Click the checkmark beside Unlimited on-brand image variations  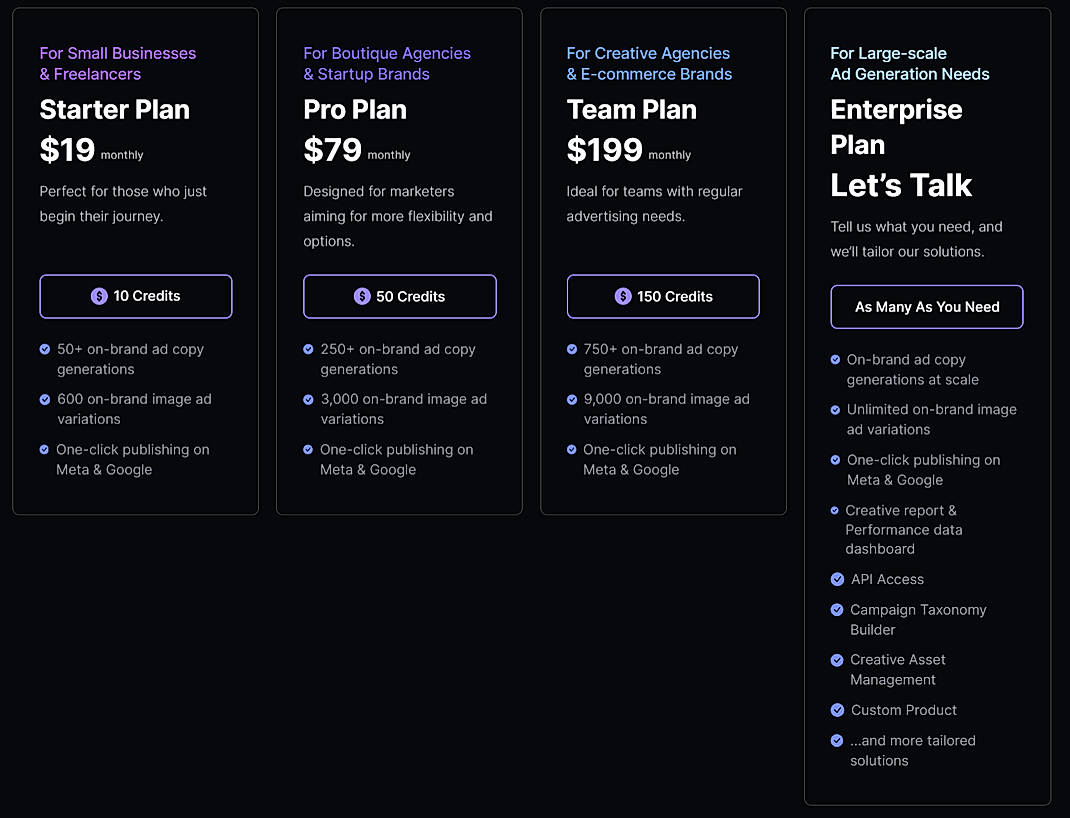[x=836, y=410]
